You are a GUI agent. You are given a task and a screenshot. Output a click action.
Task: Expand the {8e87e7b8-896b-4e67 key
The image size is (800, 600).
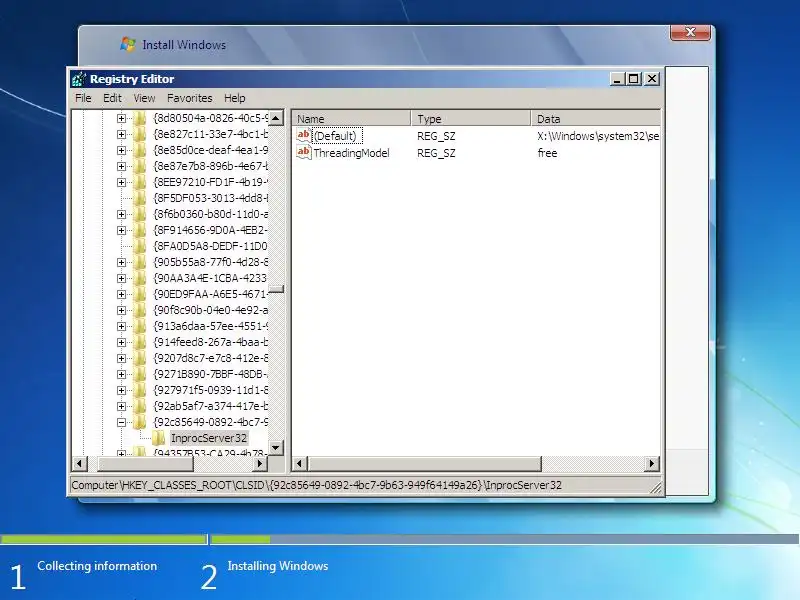pos(121,166)
